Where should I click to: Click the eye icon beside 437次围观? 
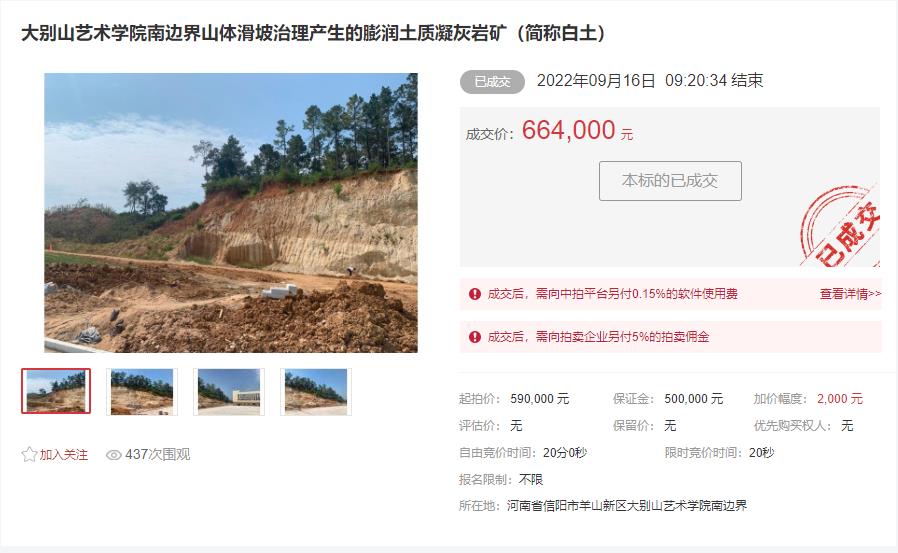(x=113, y=455)
